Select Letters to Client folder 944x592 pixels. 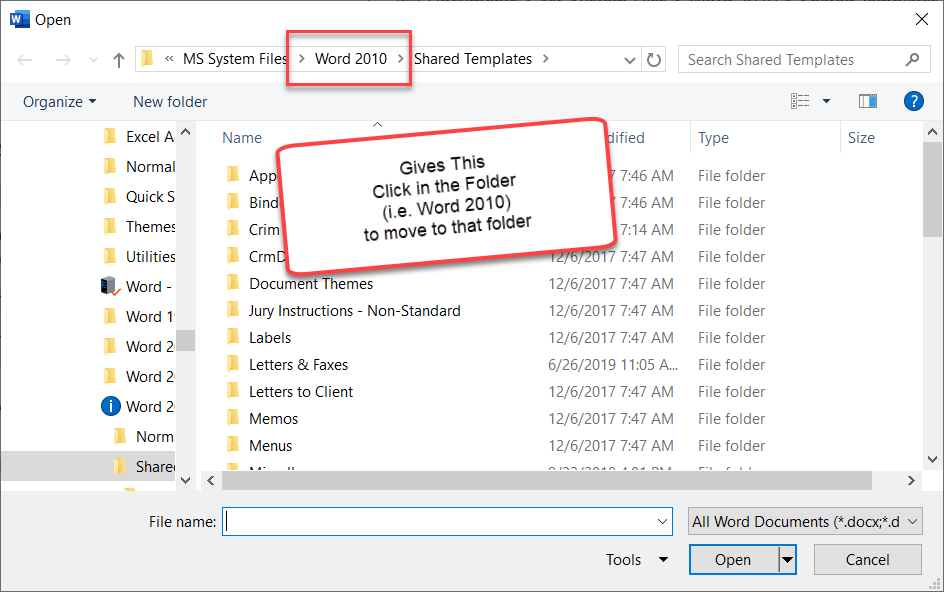[x=300, y=392]
